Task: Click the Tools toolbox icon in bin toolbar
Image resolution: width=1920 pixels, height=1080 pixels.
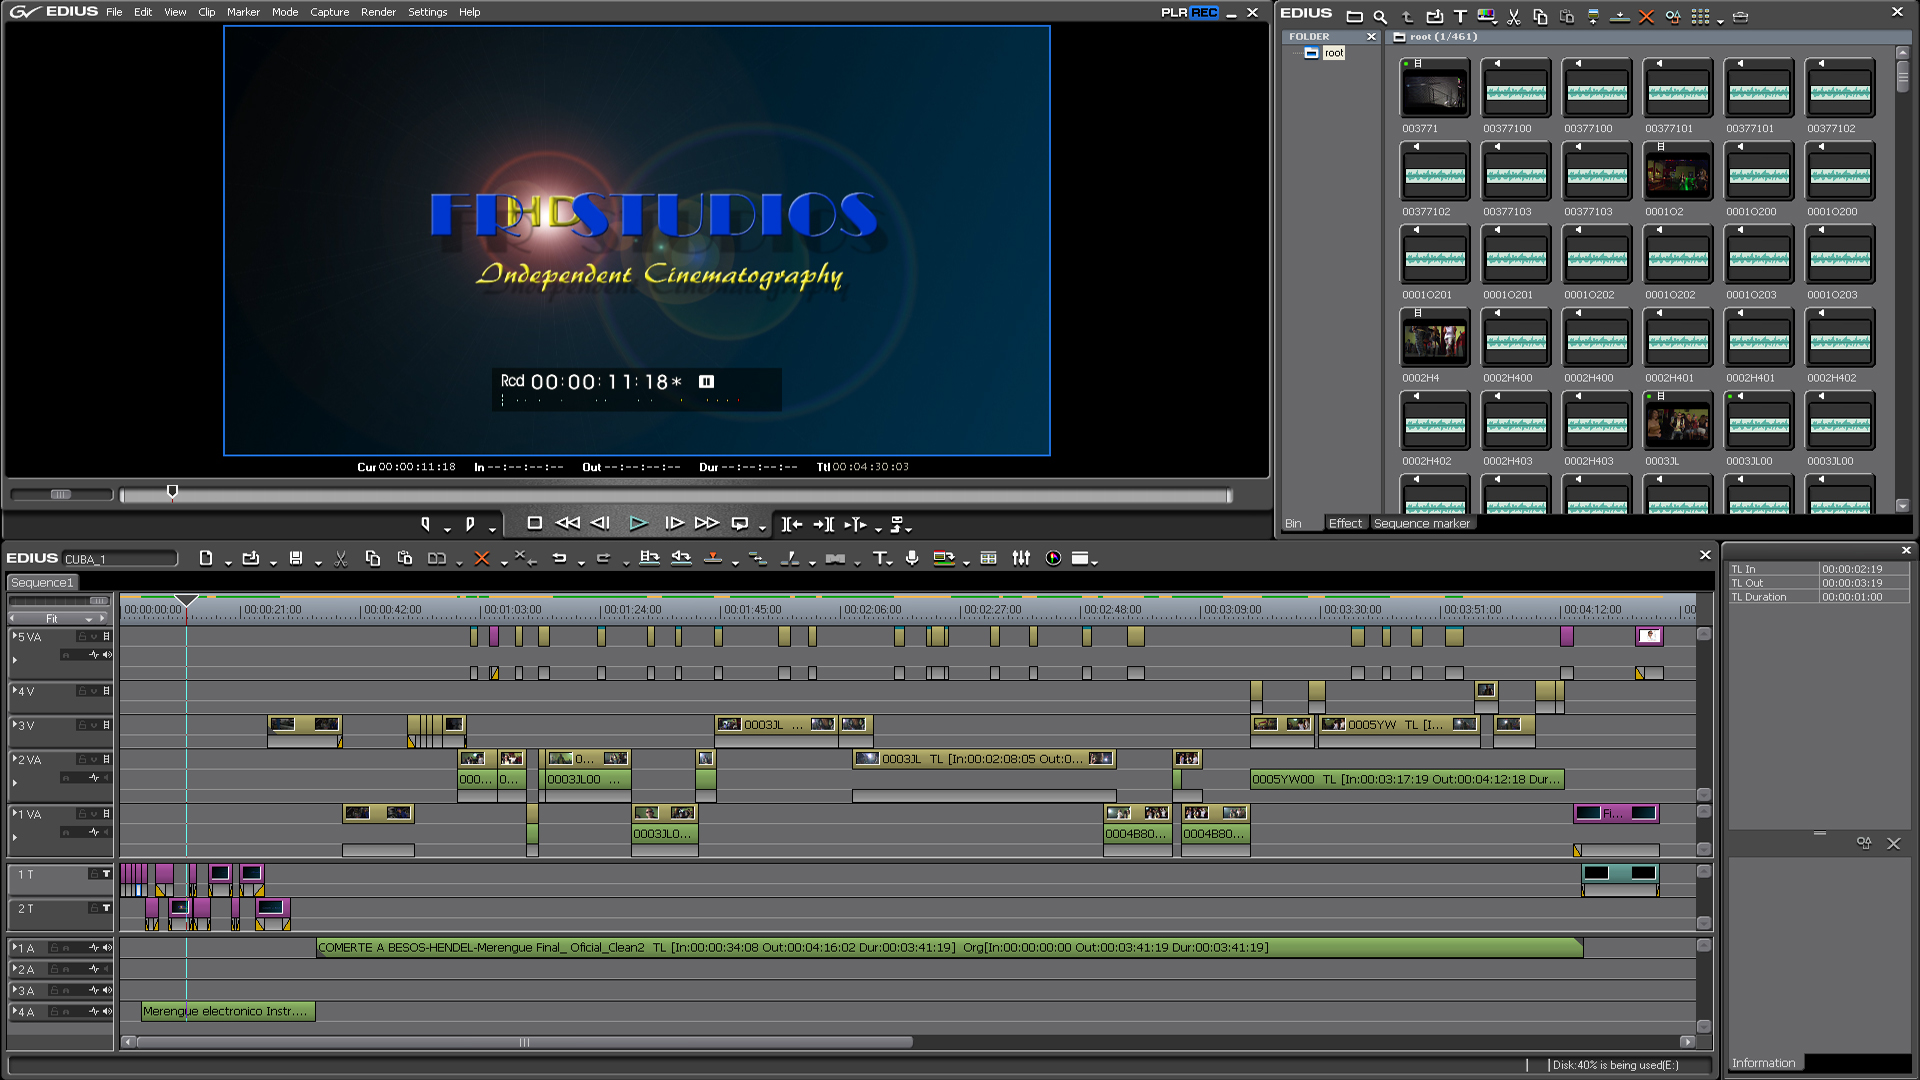Action: tap(1740, 16)
